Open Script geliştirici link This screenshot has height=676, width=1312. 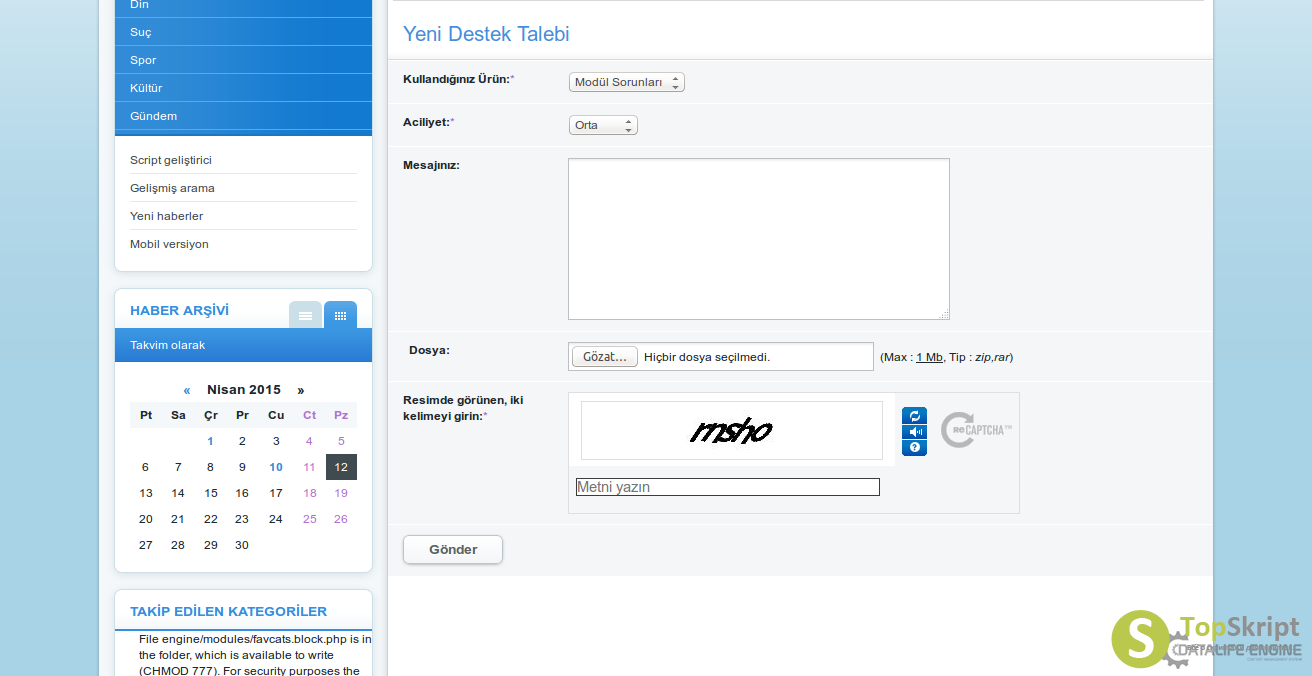[x=171, y=160]
